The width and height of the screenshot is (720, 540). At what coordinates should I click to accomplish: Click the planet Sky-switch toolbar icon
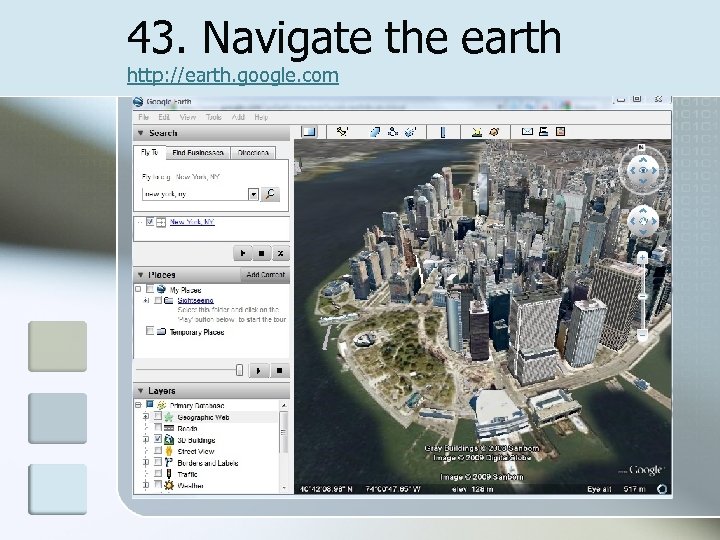pyautogui.click(x=494, y=132)
